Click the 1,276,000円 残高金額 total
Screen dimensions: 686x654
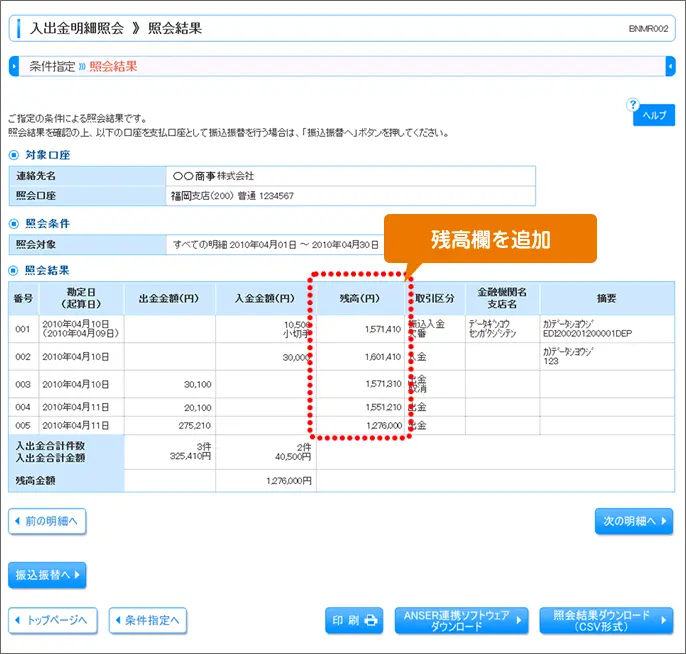(289, 481)
